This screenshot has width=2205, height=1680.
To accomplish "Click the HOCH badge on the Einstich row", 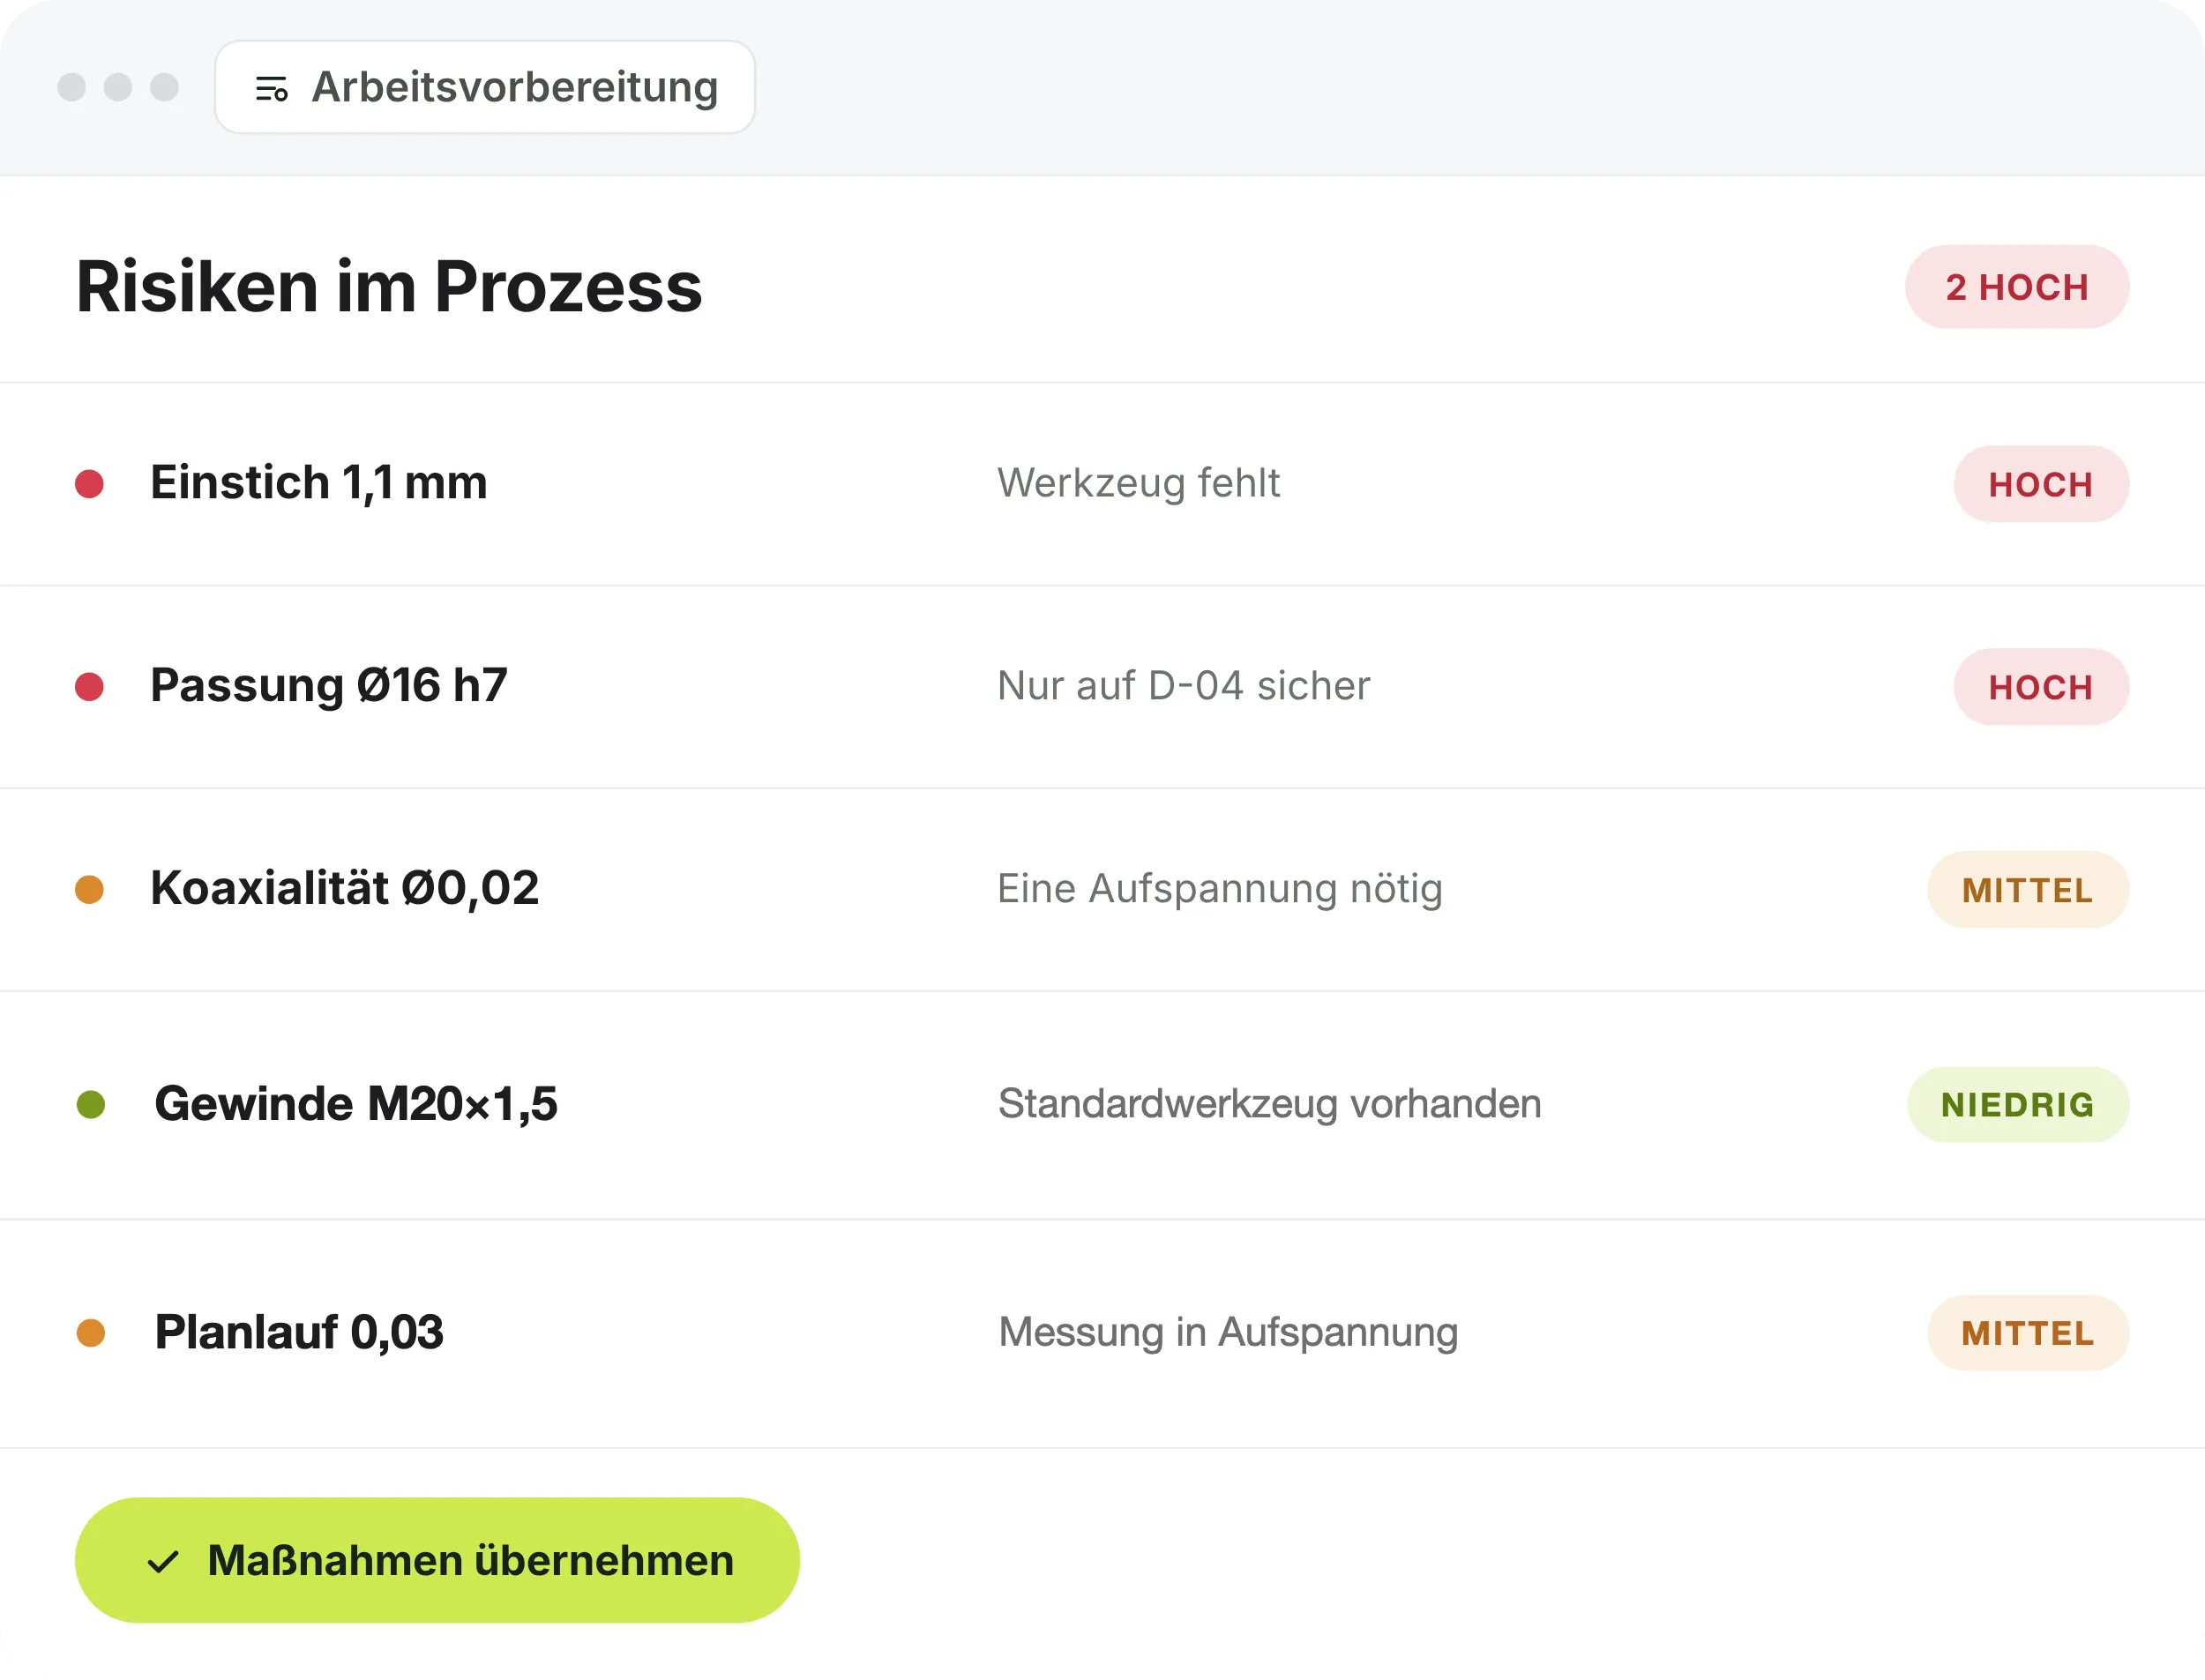I will point(2041,484).
